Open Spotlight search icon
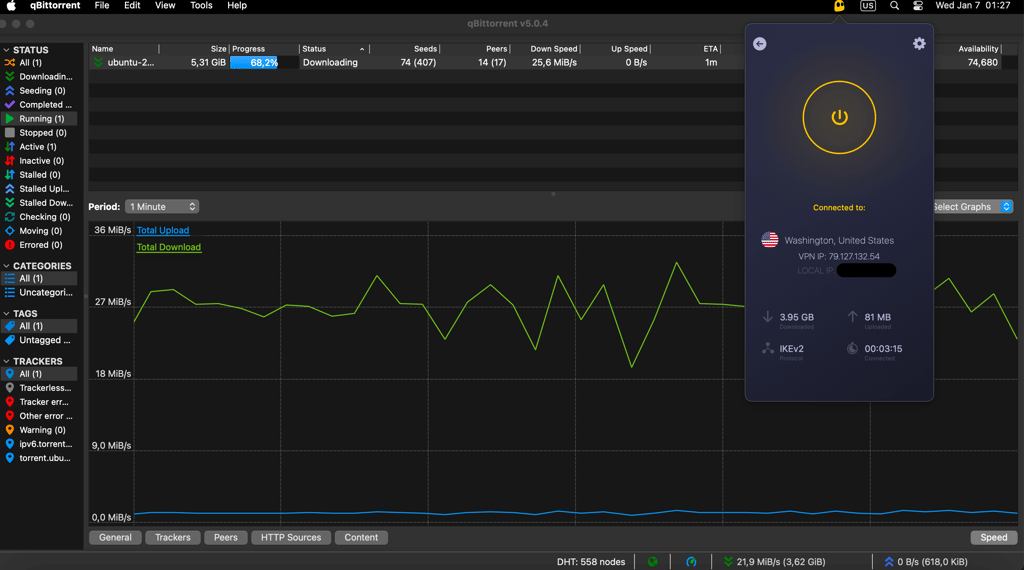This screenshot has height=570, width=1024. (895, 6)
